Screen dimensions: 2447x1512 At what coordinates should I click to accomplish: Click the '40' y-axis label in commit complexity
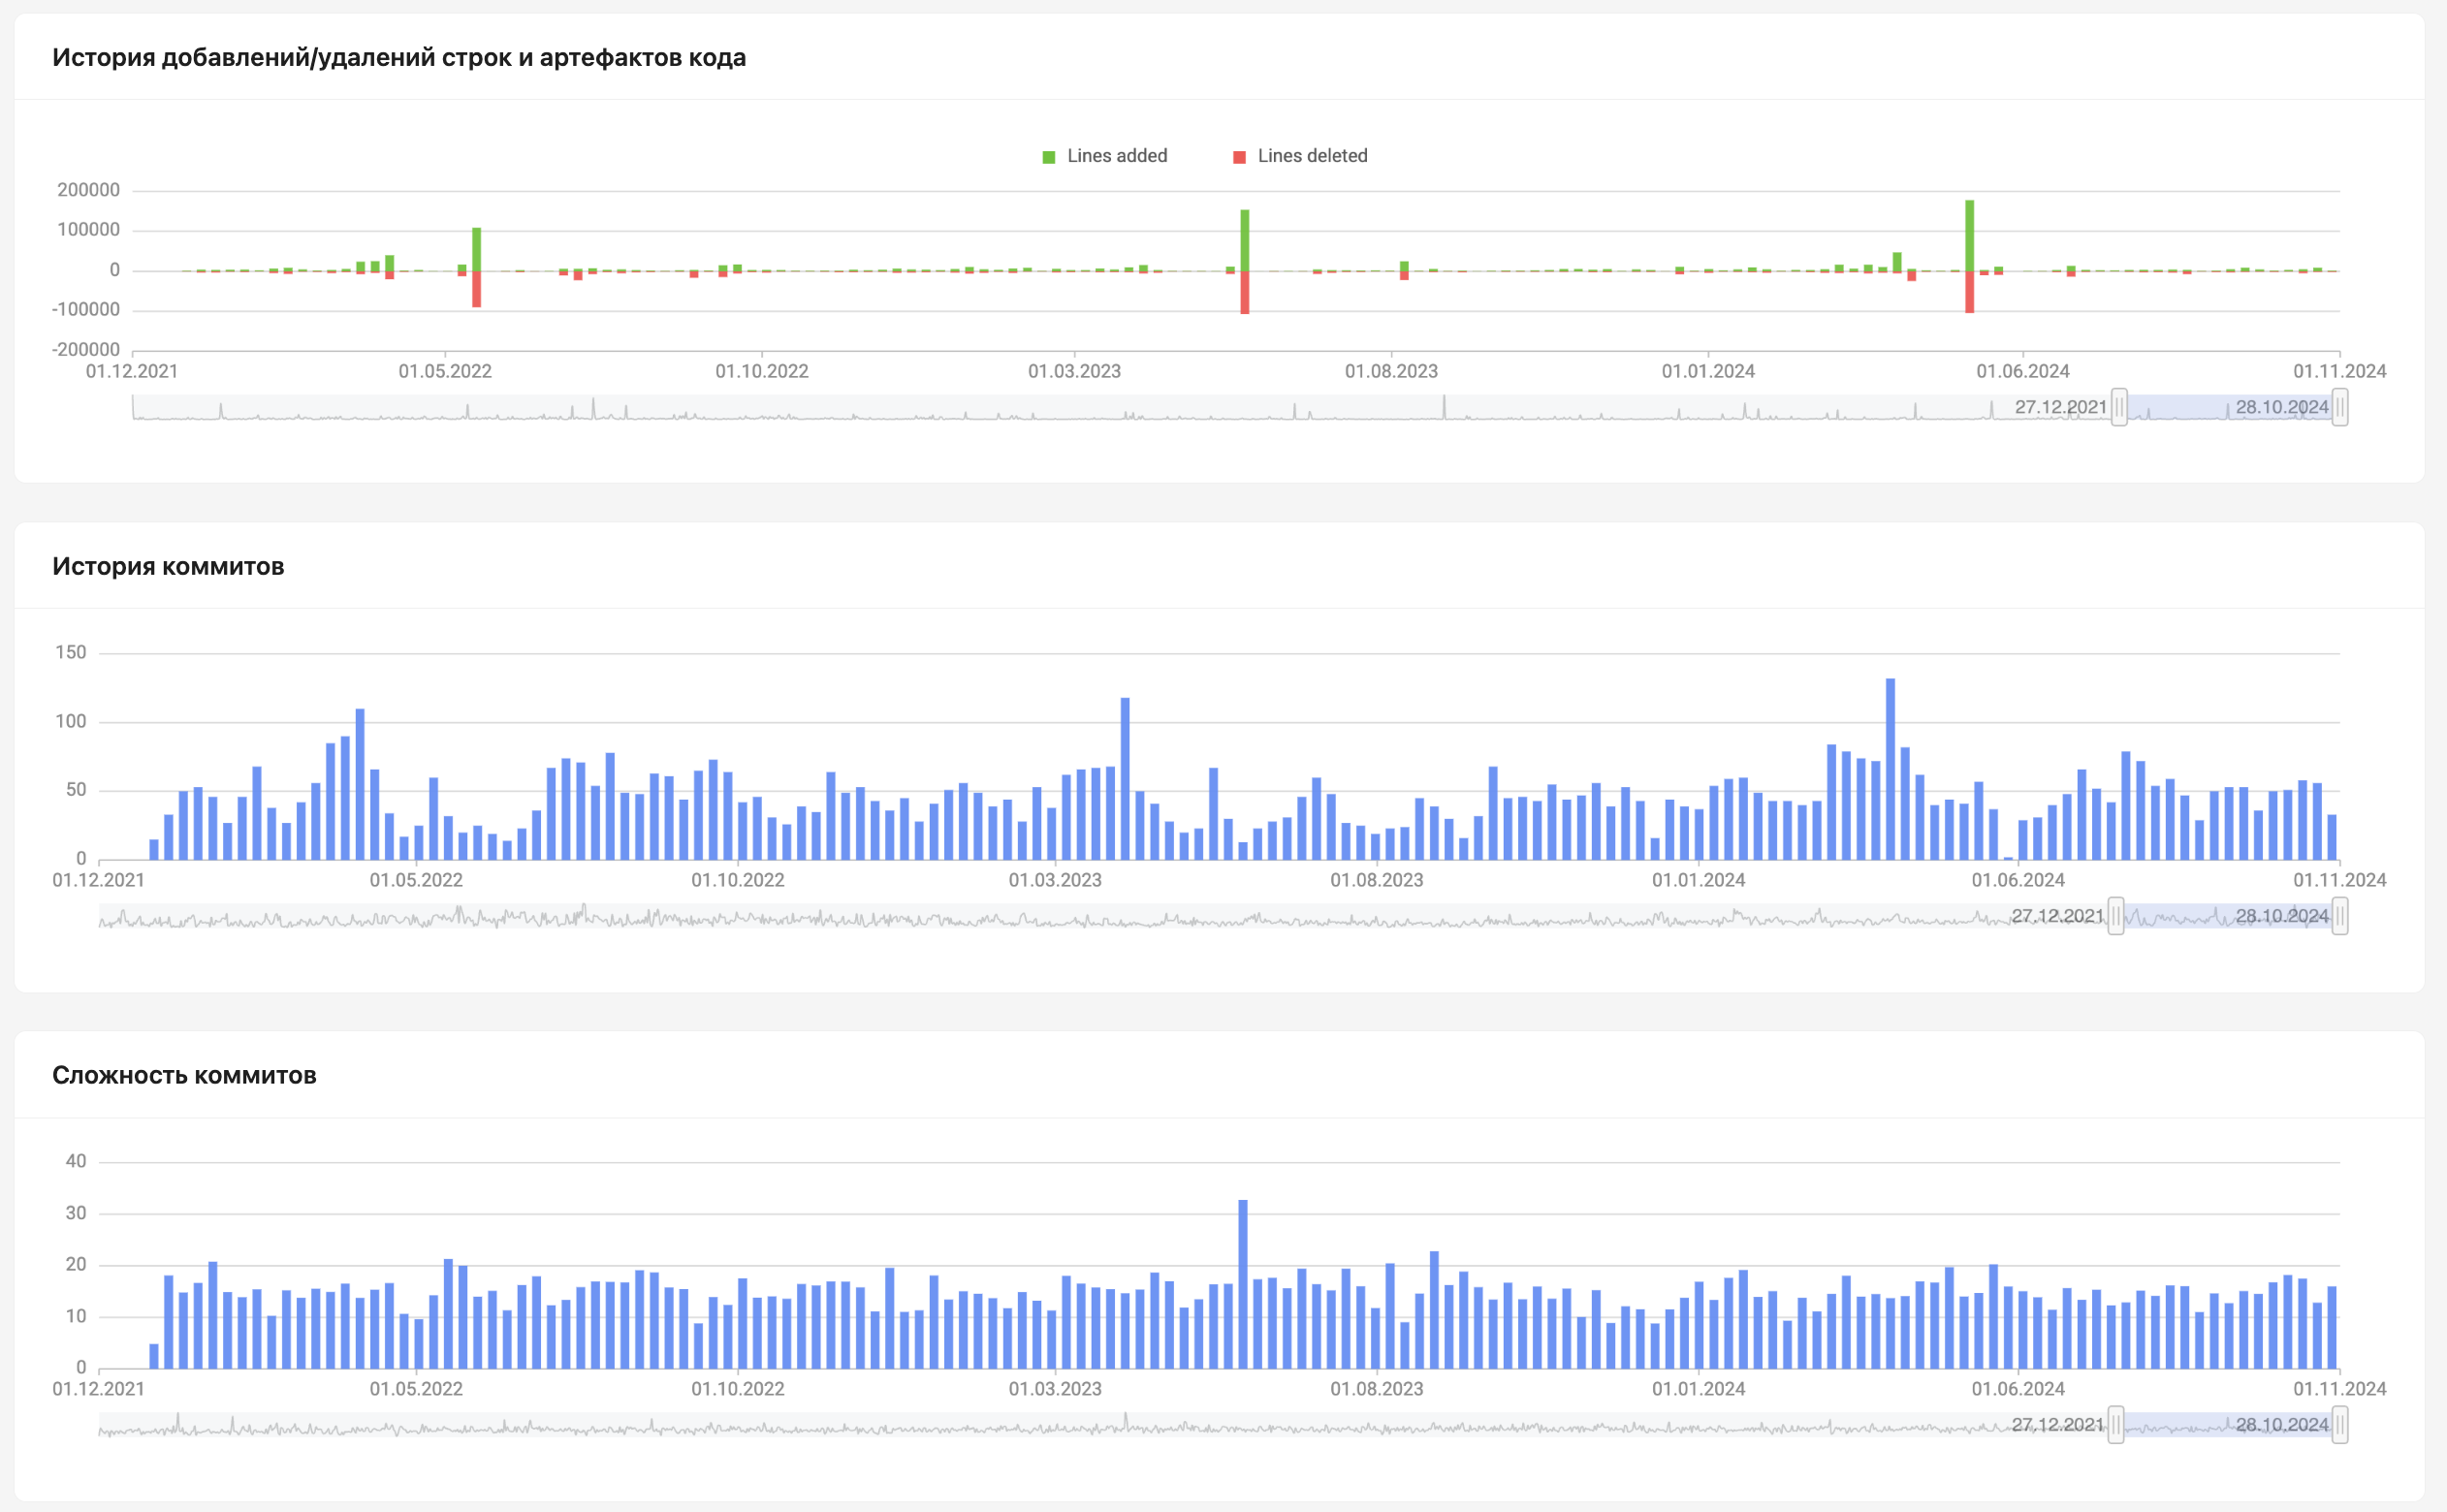tap(76, 1162)
